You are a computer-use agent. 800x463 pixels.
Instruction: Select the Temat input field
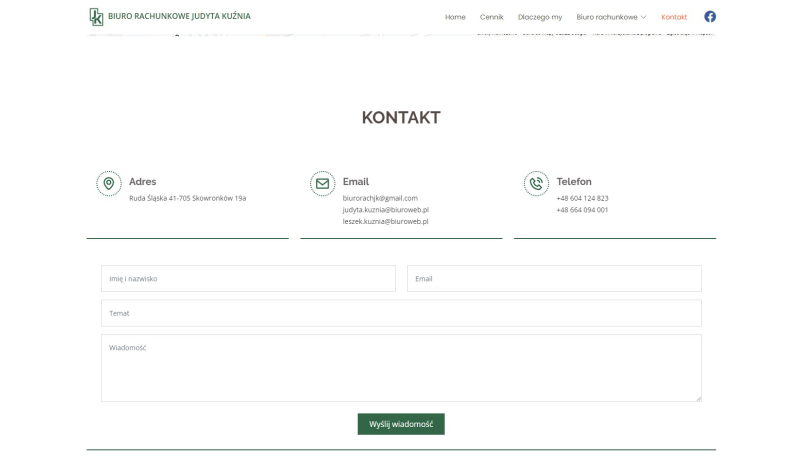pos(401,313)
